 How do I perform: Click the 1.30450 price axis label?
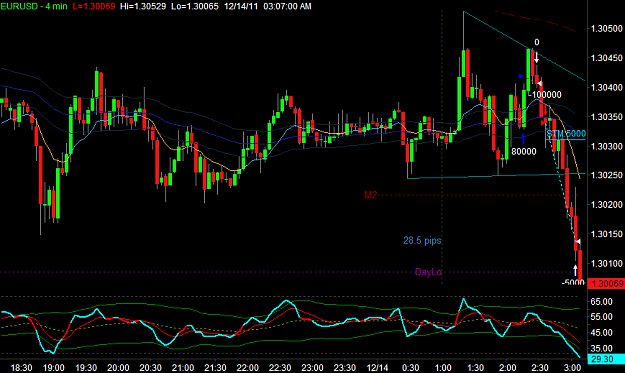[606, 58]
